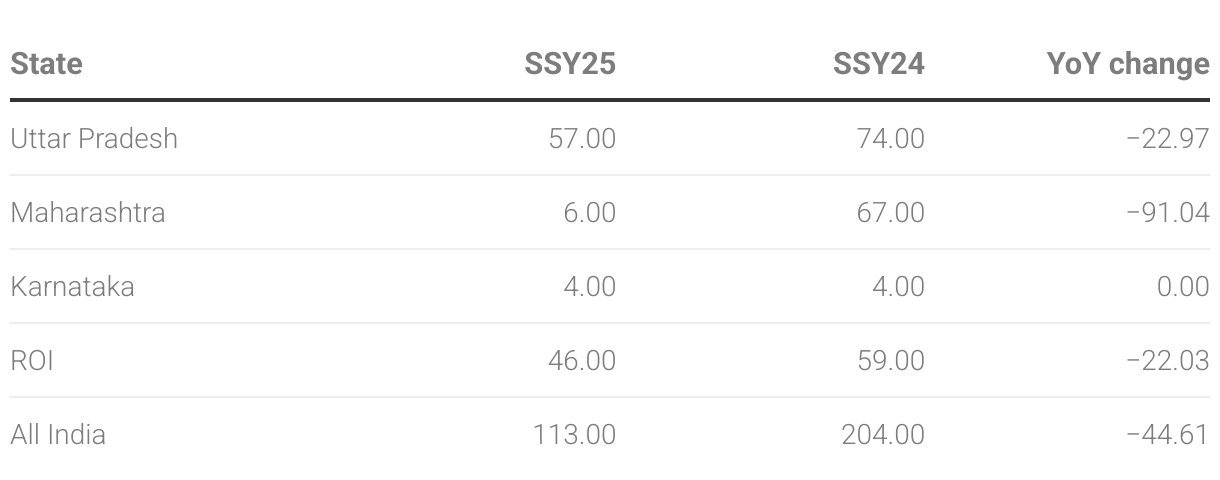Click the SSY24 column header

point(879,64)
